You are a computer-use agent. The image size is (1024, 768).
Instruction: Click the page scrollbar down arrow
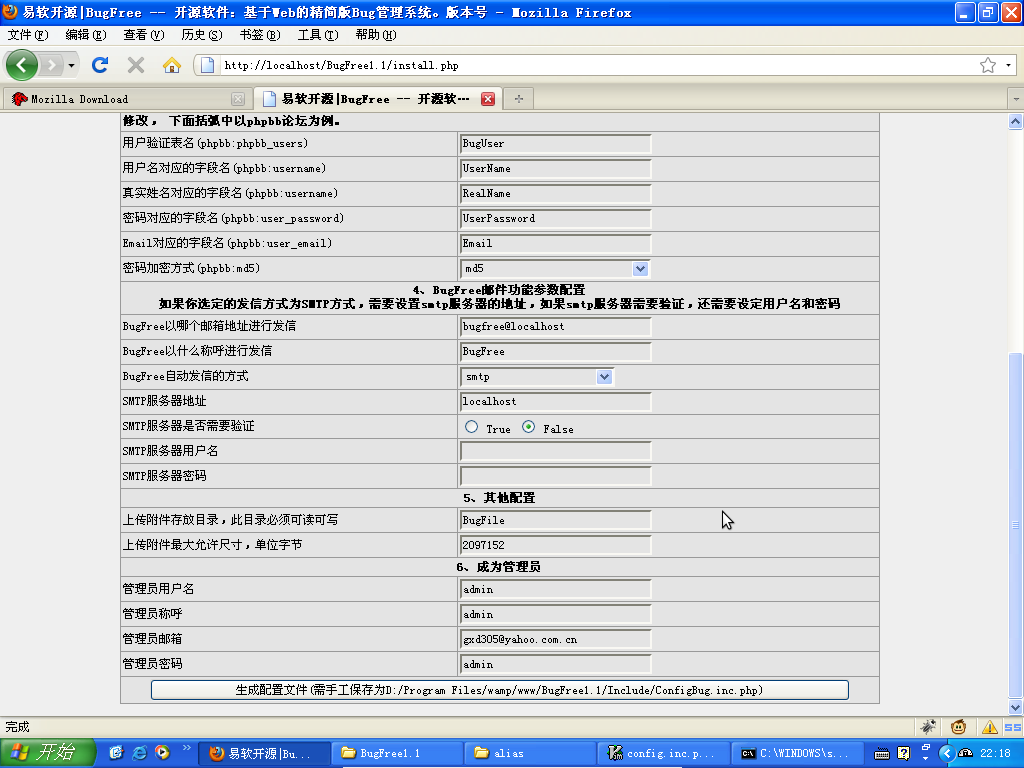(1016, 707)
